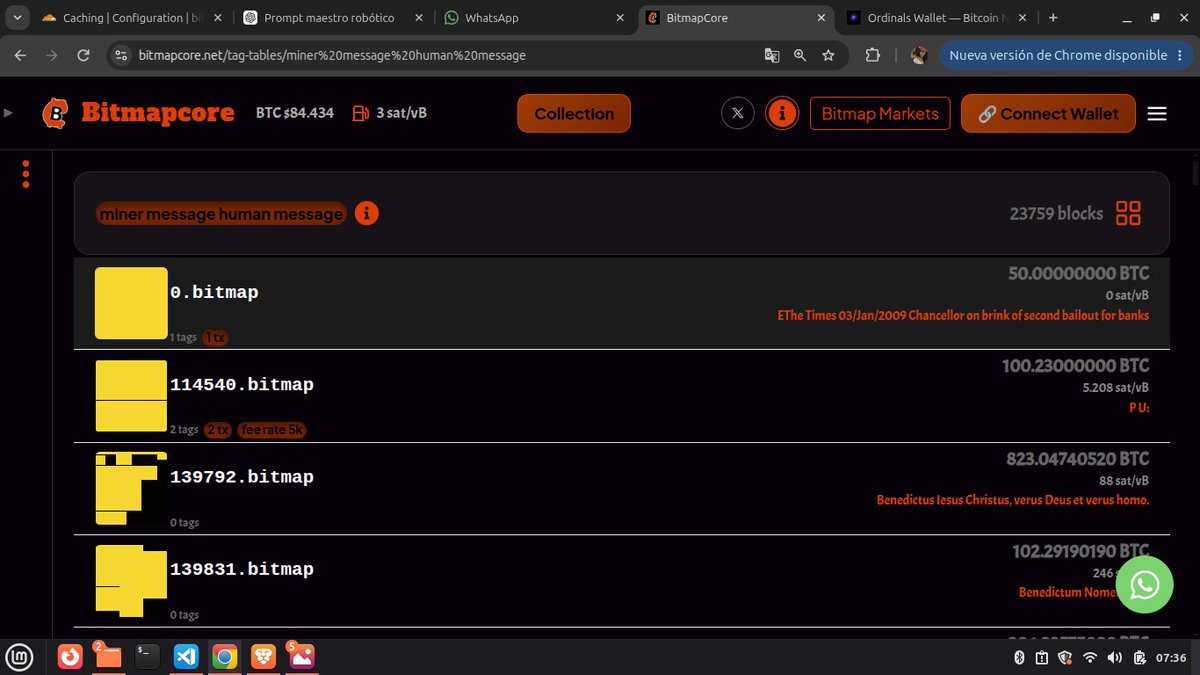Go back to previous page
The width and height of the screenshot is (1200, 675).
coord(20,56)
